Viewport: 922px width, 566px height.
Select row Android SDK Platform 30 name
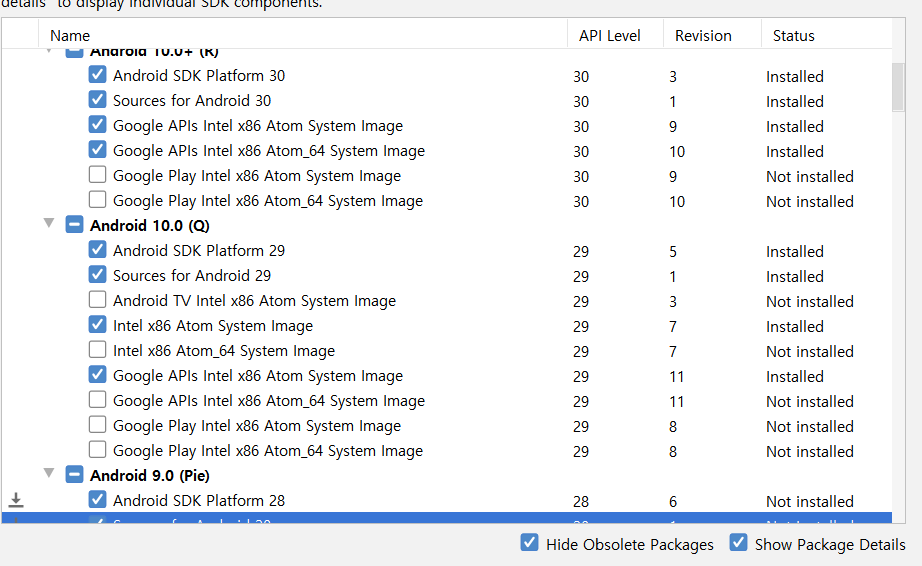tap(199, 76)
